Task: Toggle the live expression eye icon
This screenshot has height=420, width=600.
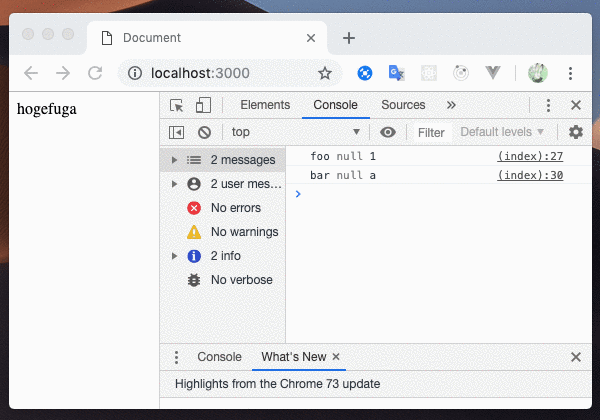Action: [388, 132]
